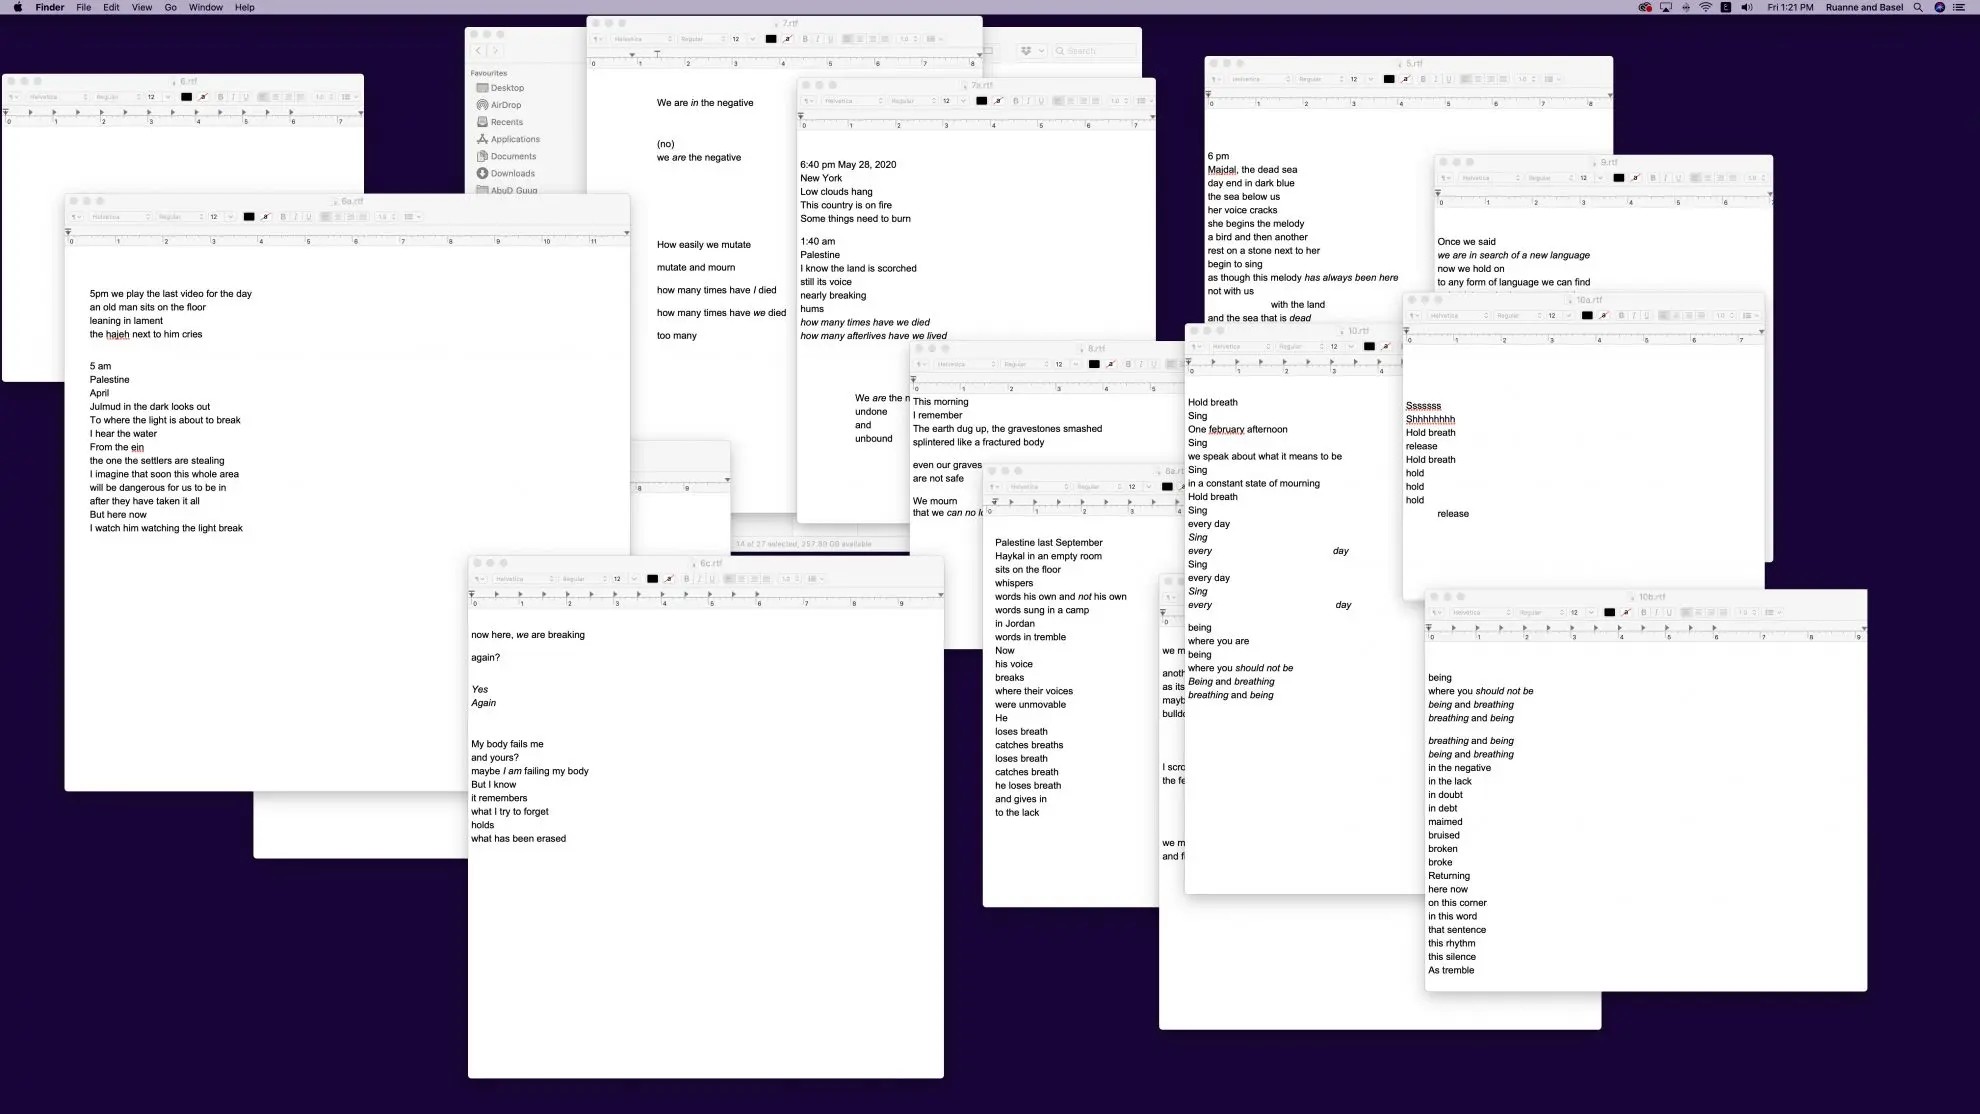Open the Window menu
The image size is (1980, 1114).
tap(205, 7)
